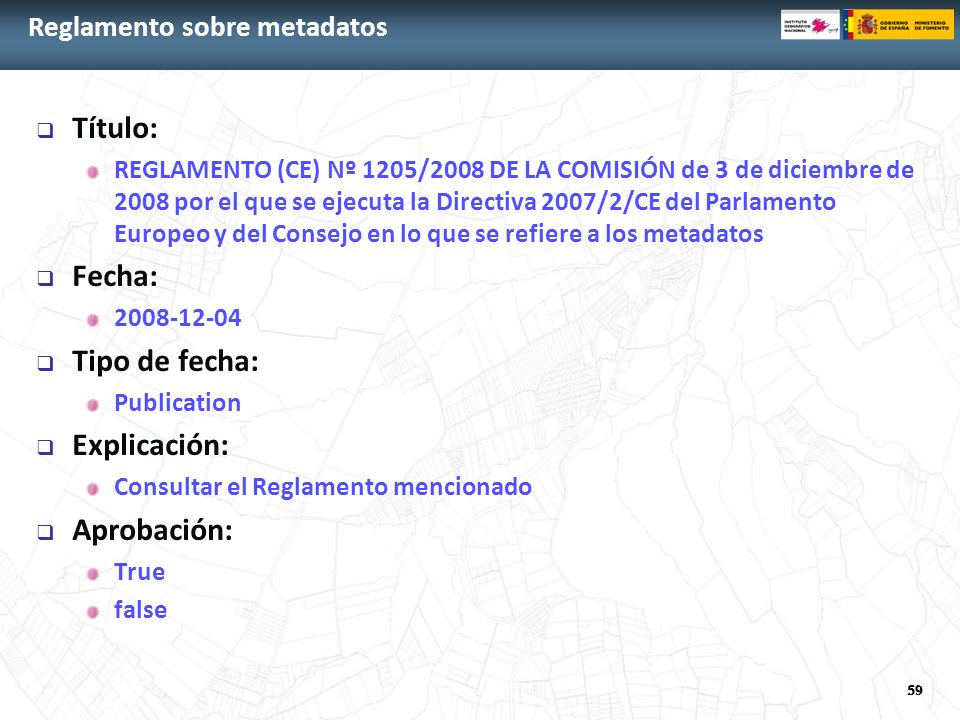The height and width of the screenshot is (720, 960).
Task: Click the round bullet beside '2008-12-04'
Action: 93,320
